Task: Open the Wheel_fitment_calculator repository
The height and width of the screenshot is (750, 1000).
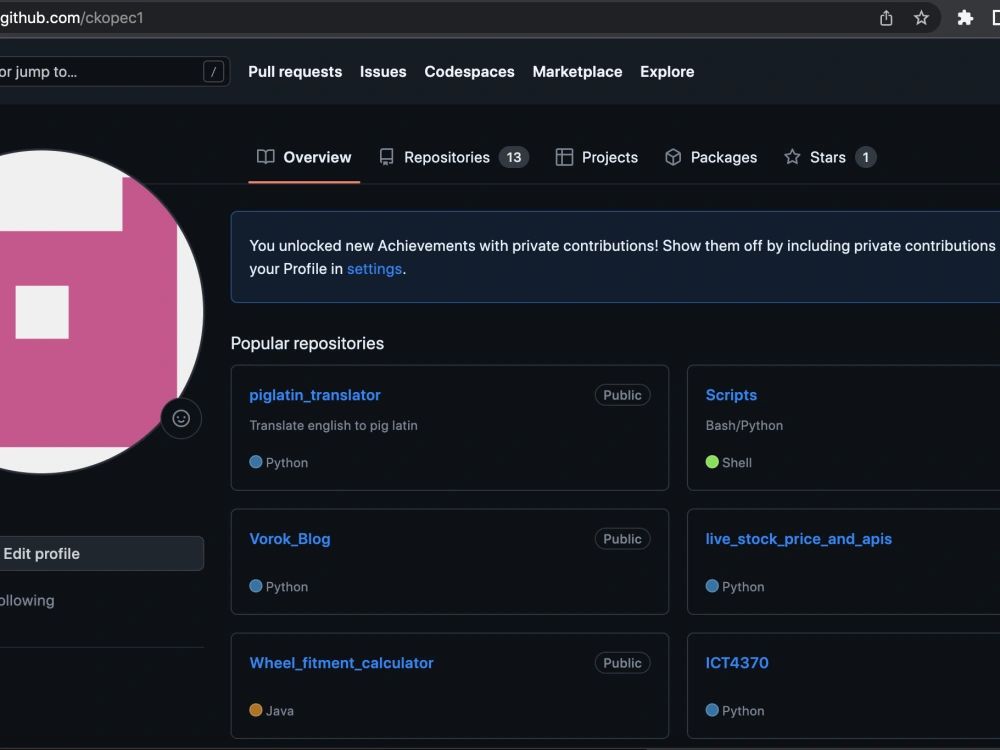Action: [x=341, y=663]
